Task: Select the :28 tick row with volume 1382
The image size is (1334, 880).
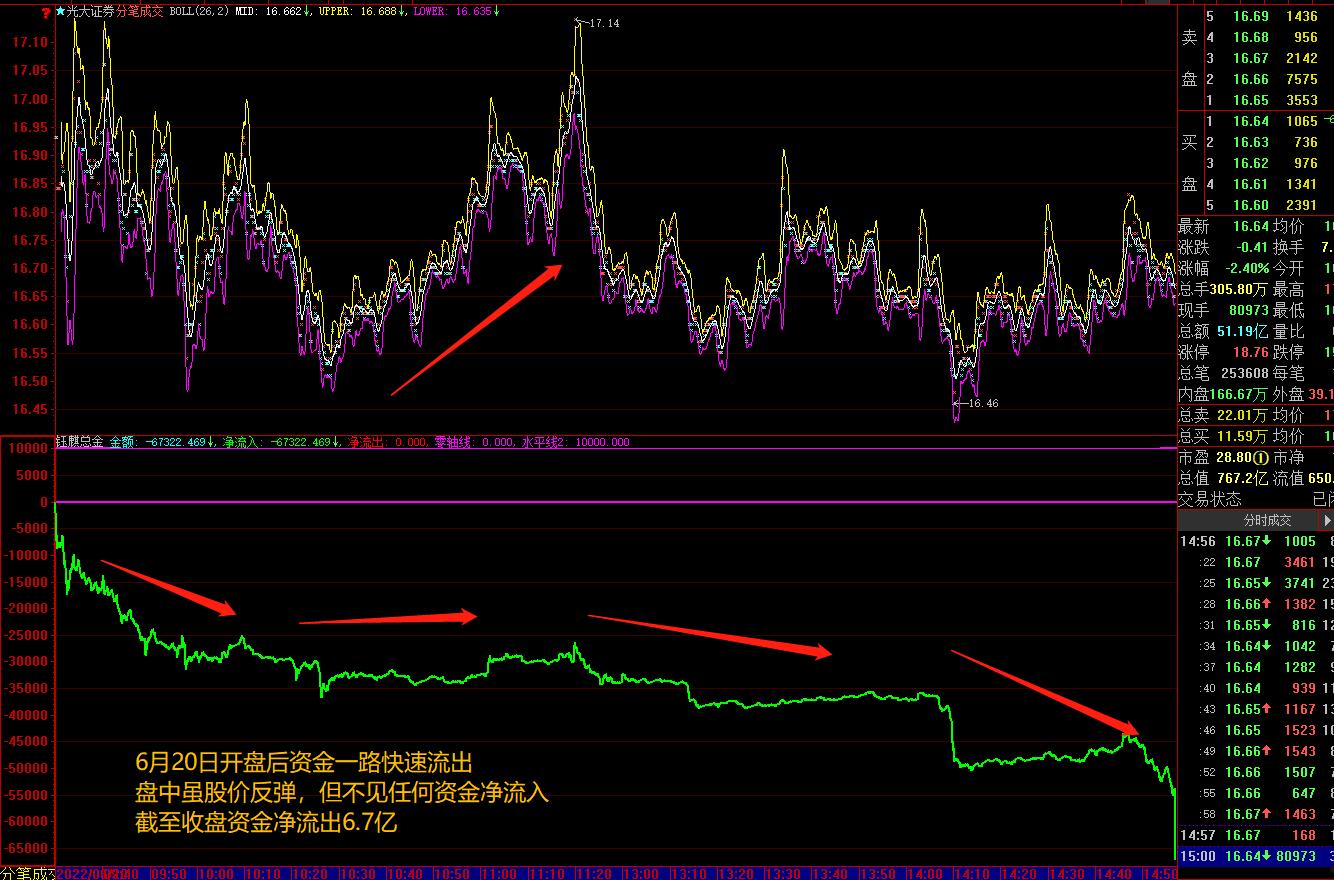Action: tap(1256, 604)
